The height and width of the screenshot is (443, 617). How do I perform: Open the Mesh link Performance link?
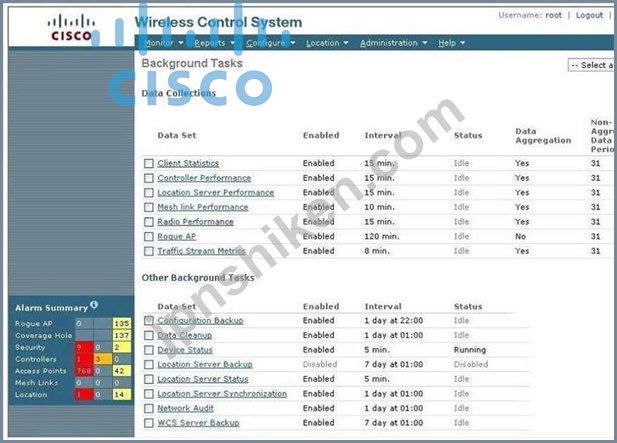[x=203, y=207]
